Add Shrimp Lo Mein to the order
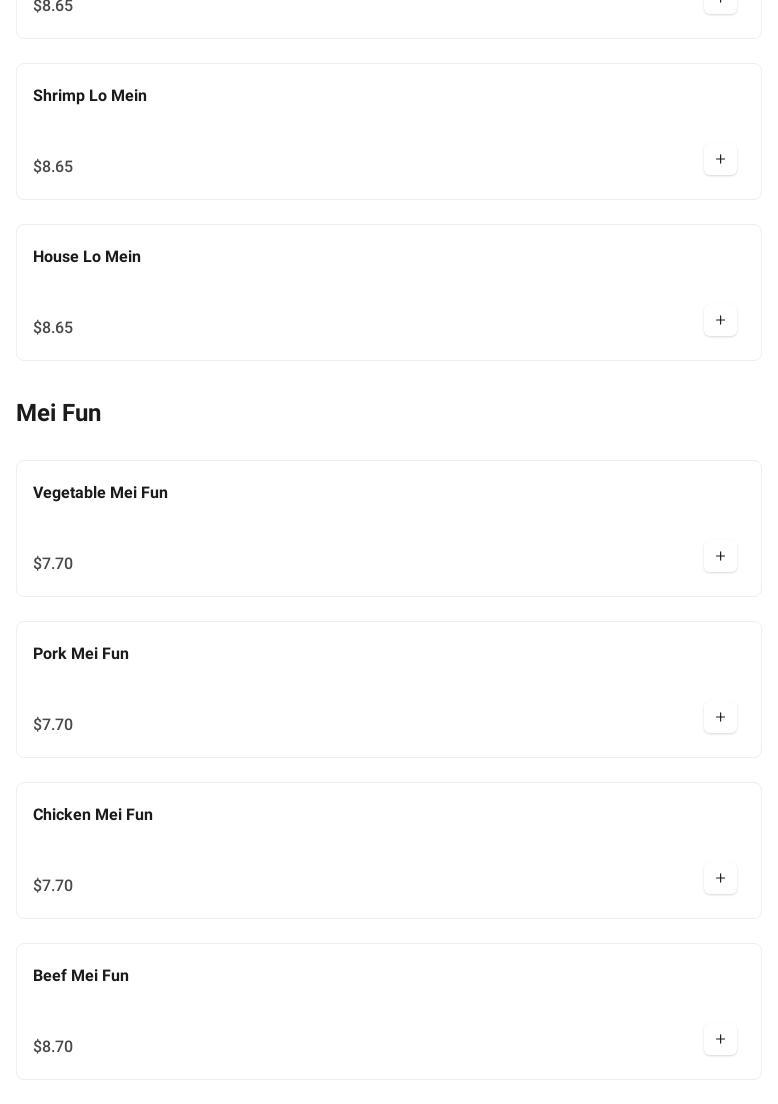This screenshot has height=1104, width=778. click(720, 160)
